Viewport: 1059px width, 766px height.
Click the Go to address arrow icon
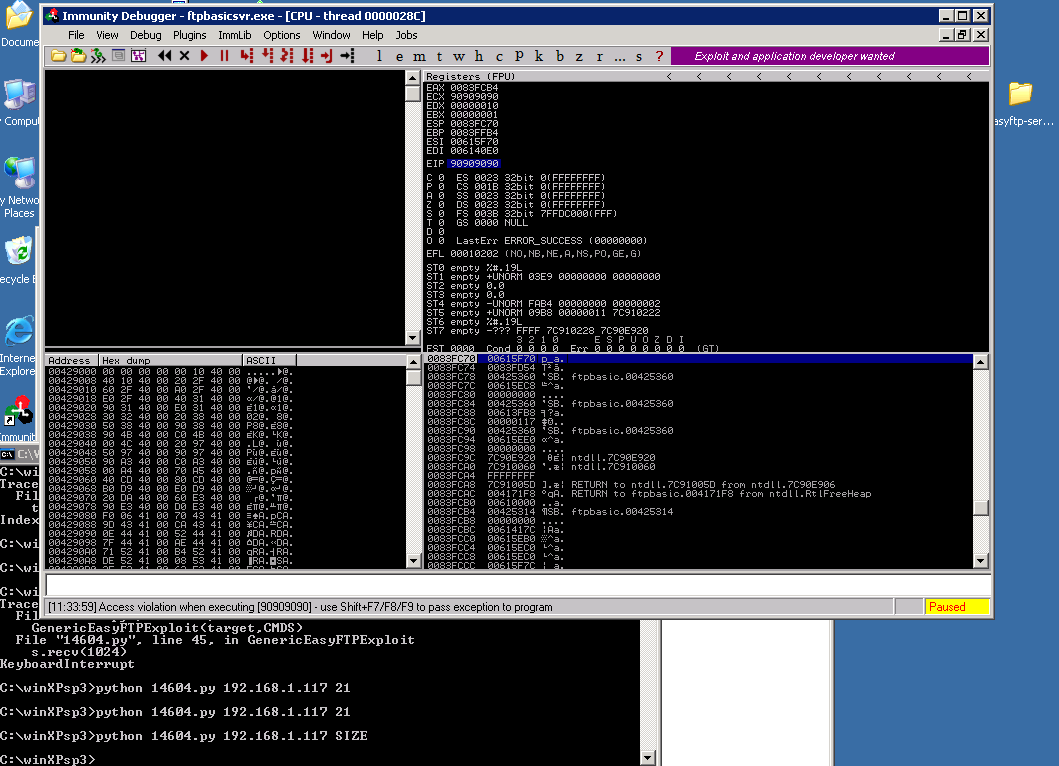point(347,56)
